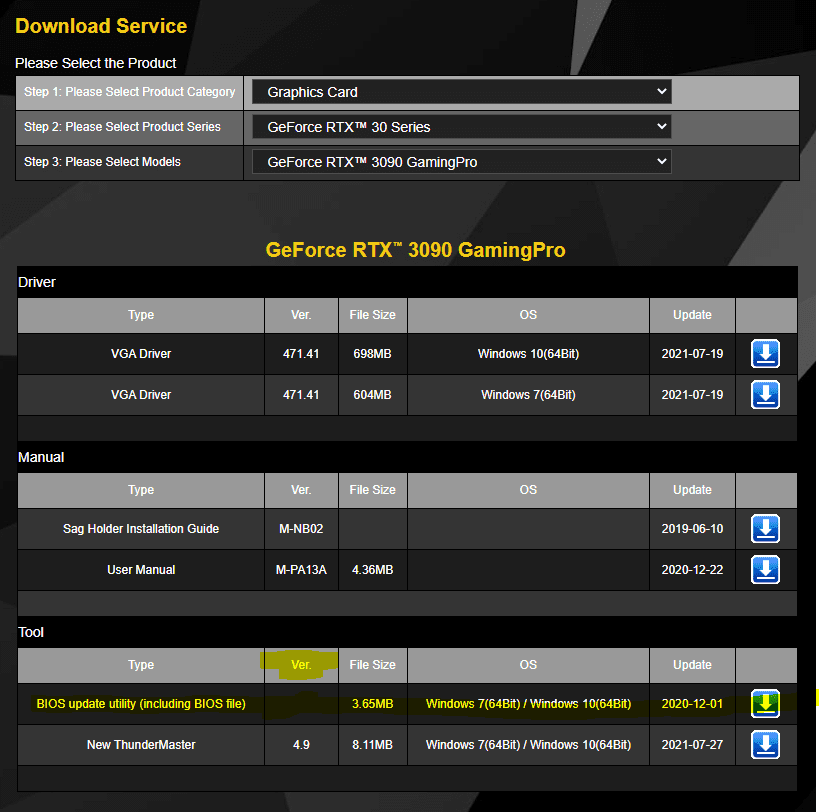Screen dimensions: 819x812
Task: Click the 'Manual' section heading
Action: 41,457
